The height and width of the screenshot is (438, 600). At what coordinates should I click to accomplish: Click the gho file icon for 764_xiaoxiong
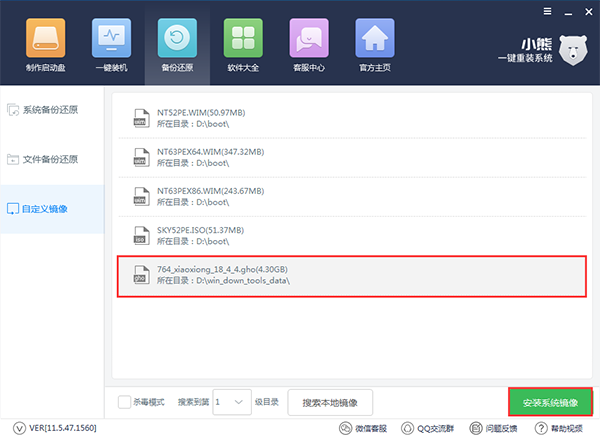(x=141, y=275)
